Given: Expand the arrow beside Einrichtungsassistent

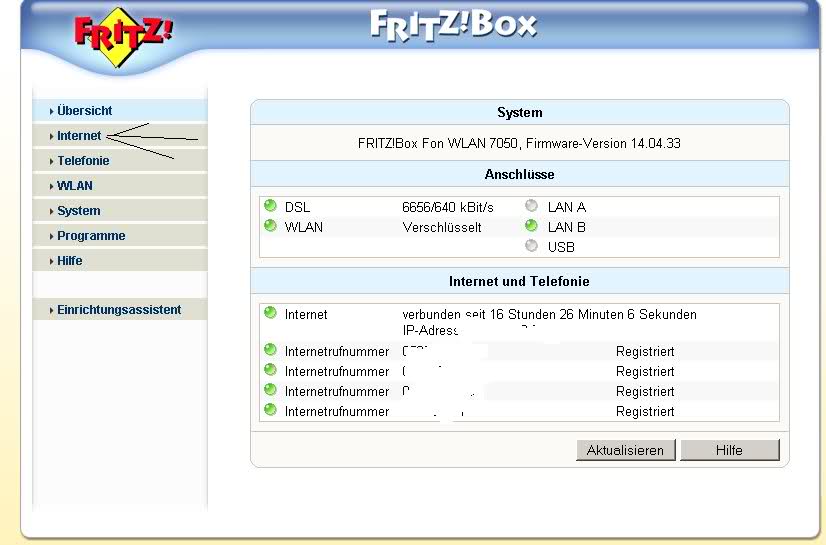Looking at the screenshot, I should (52, 311).
